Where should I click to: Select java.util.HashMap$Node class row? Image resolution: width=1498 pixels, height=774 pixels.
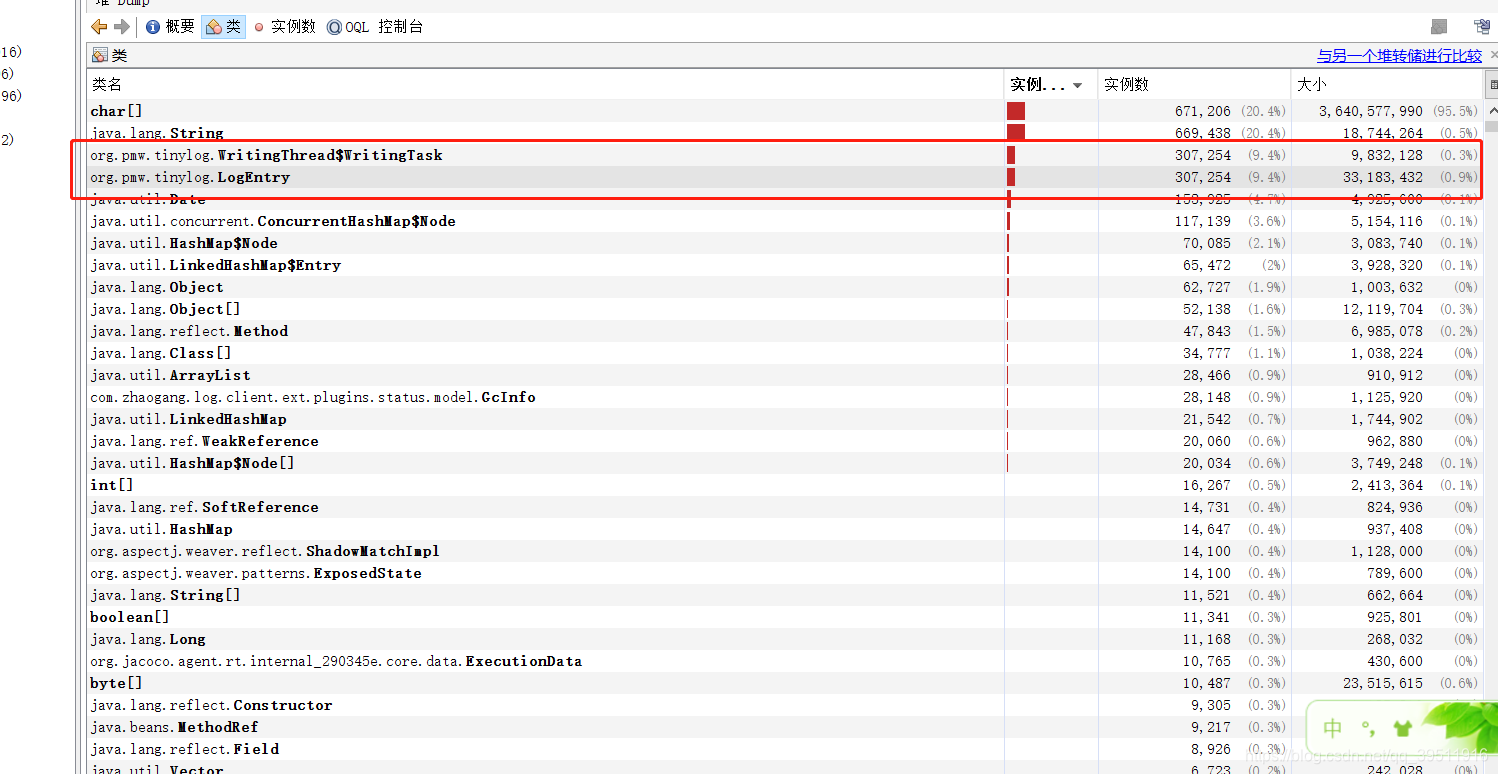coord(785,243)
